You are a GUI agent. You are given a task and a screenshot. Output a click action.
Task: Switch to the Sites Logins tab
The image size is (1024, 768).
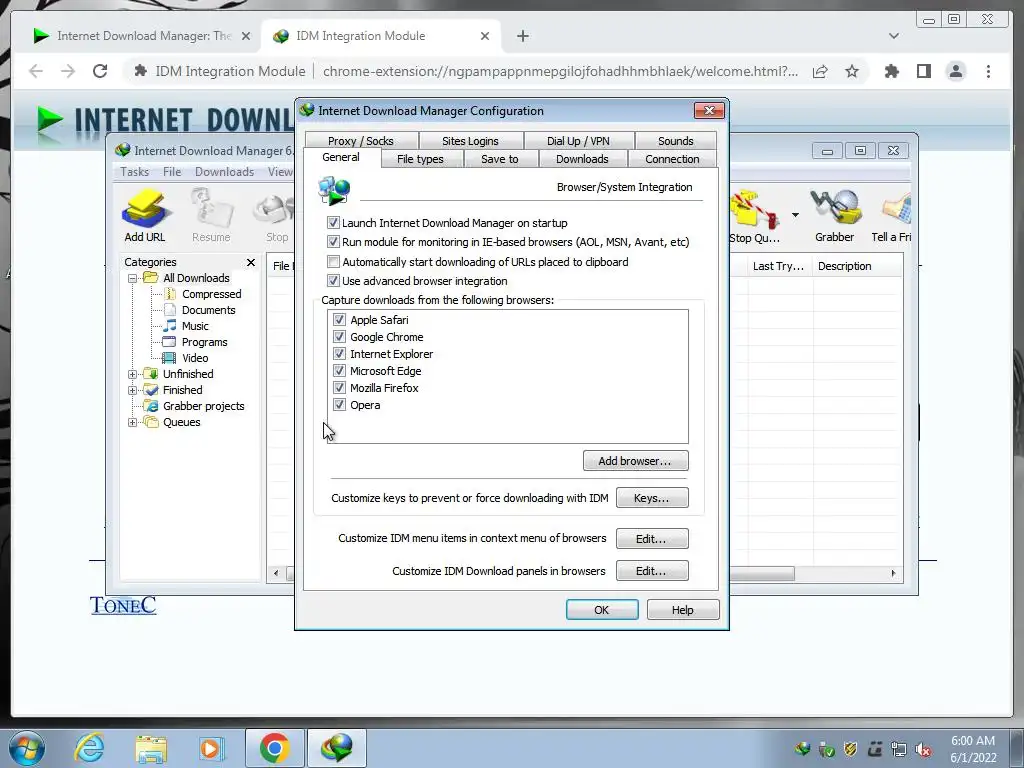[470, 140]
